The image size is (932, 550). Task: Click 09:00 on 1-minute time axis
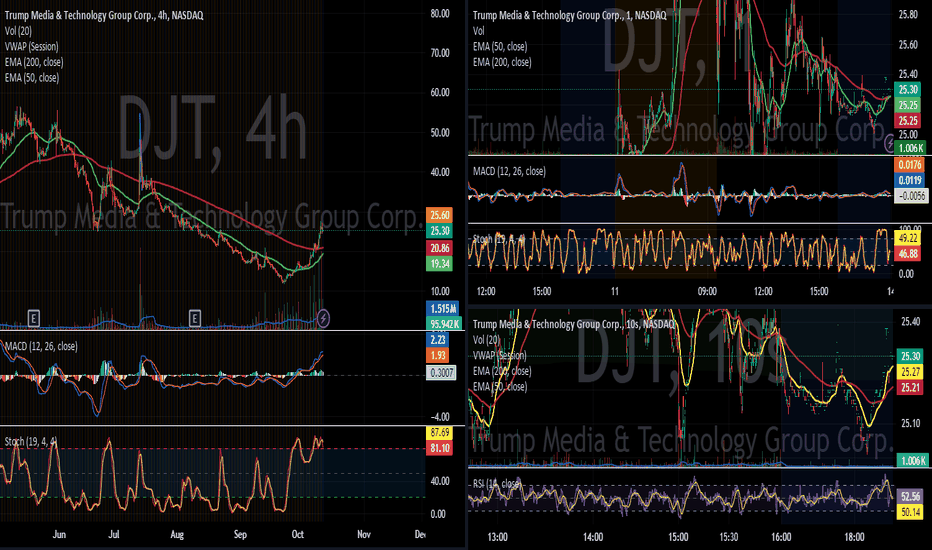tap(707, 291)
